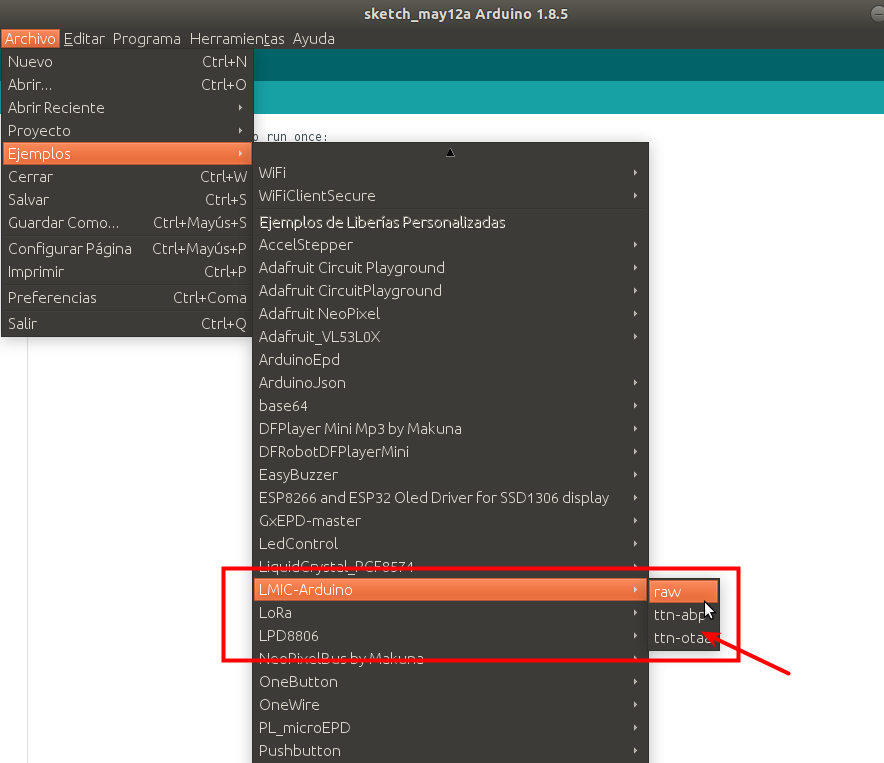This screenshot has height=763, width=884.
Task: Open ESP8266 and ESP32 Oled Driver examples
Action: 450,498
